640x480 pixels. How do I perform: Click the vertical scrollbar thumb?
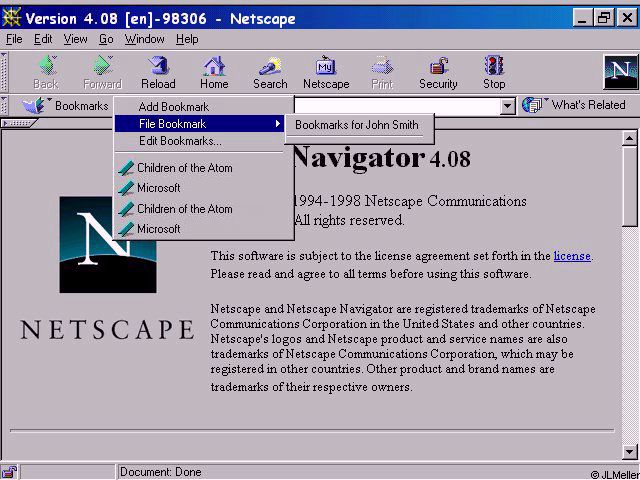tap(629, 186)
